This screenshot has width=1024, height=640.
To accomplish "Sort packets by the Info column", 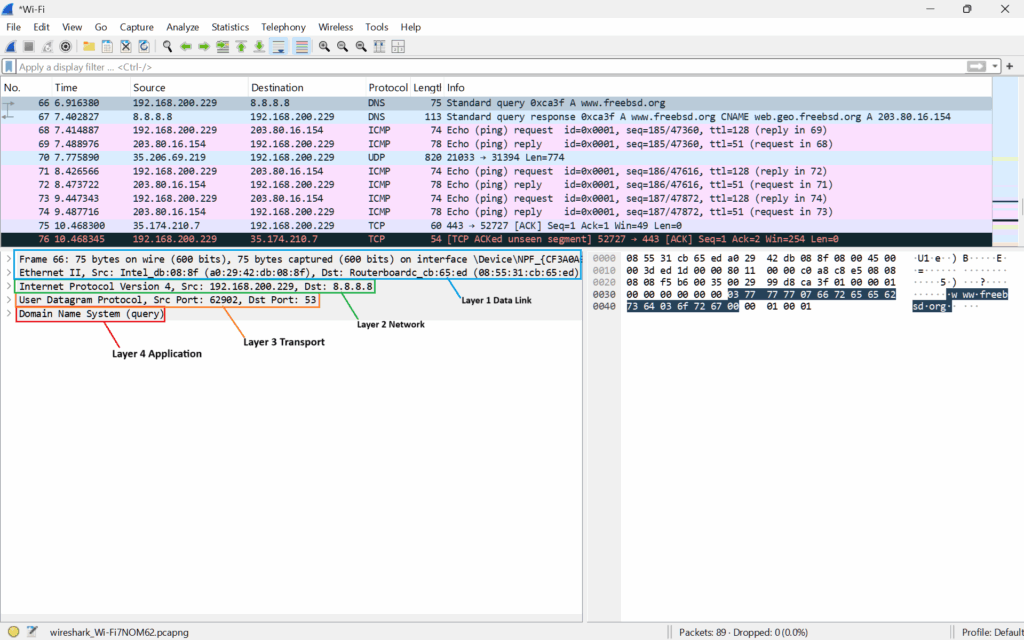I will 717,88.
